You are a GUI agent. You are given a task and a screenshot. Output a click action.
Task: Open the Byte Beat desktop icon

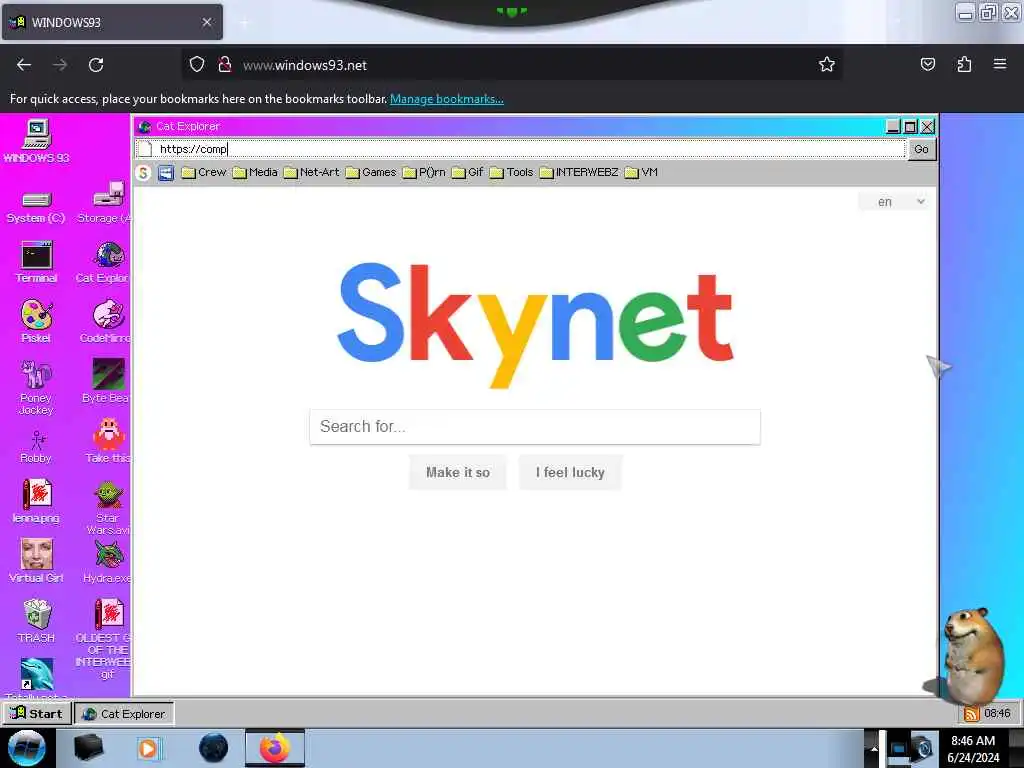click(x=107, y=381)
